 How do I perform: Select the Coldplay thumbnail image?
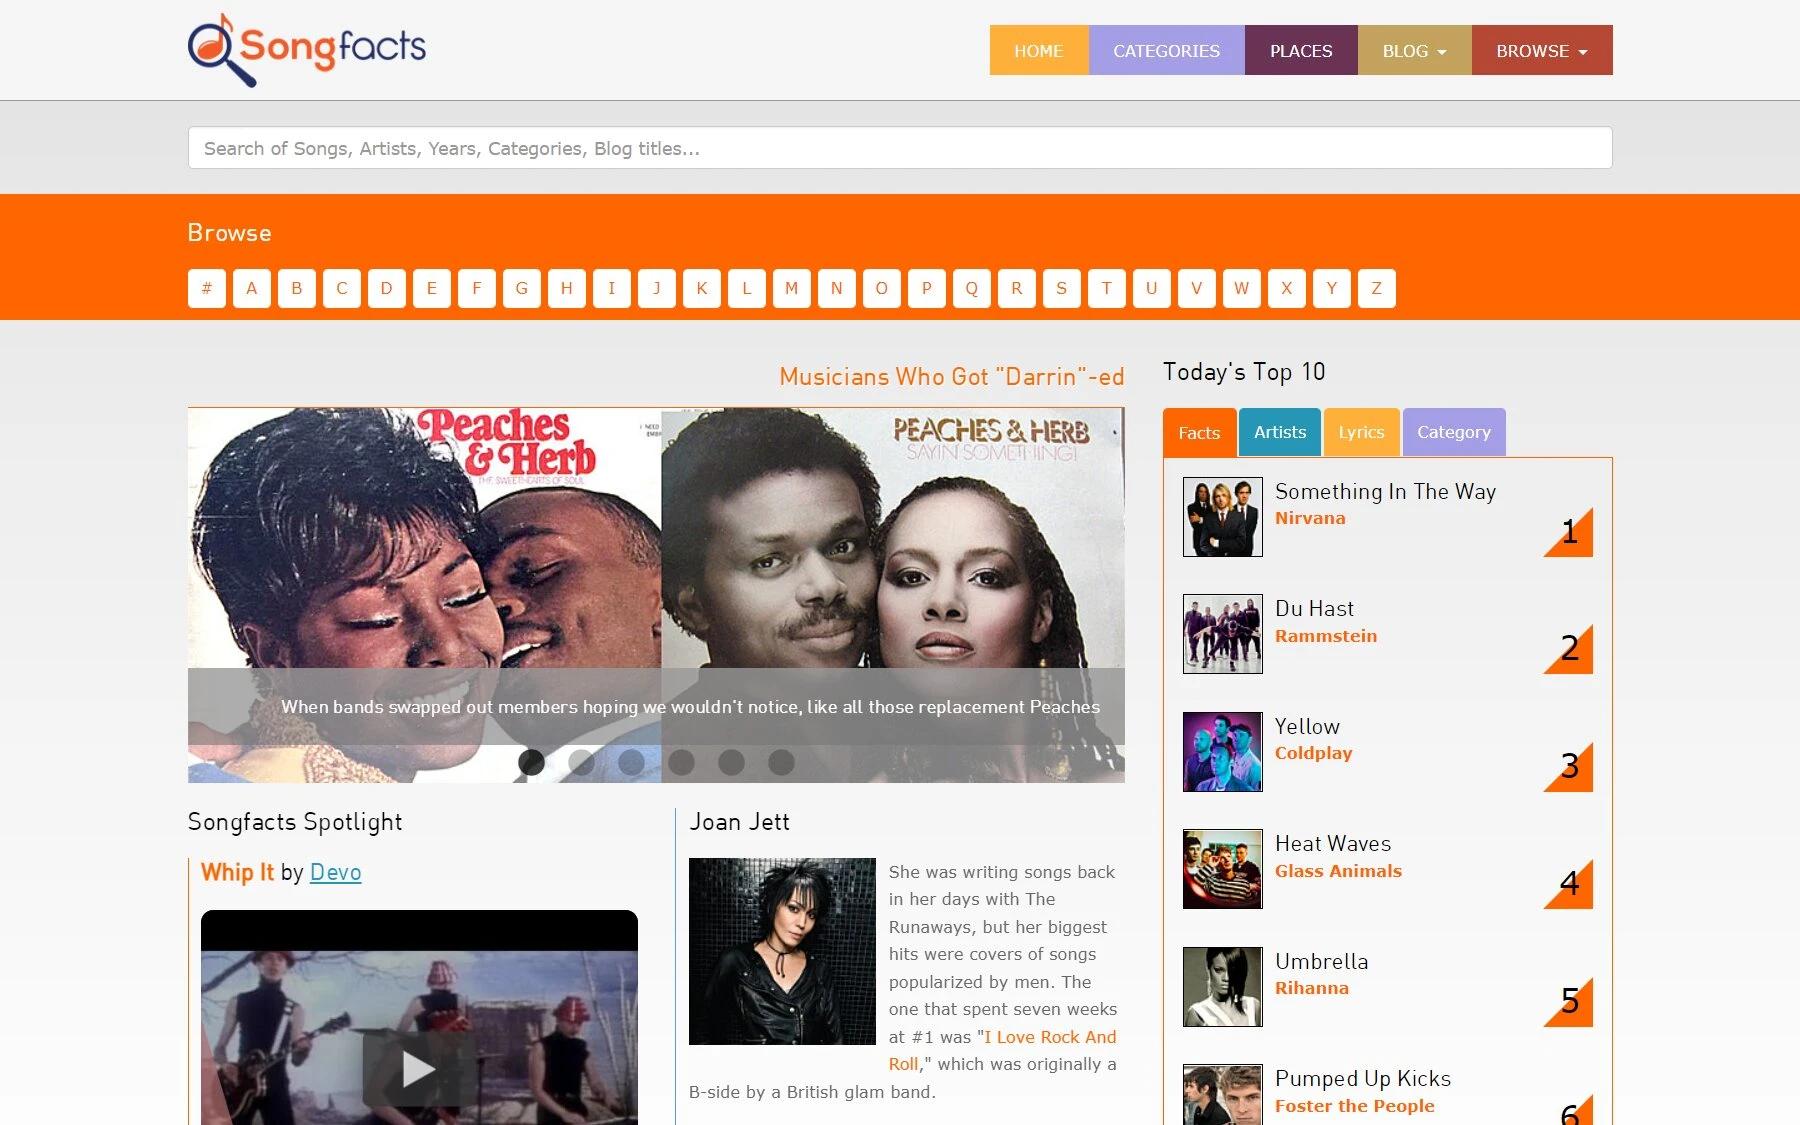[x=1222, y=752]
